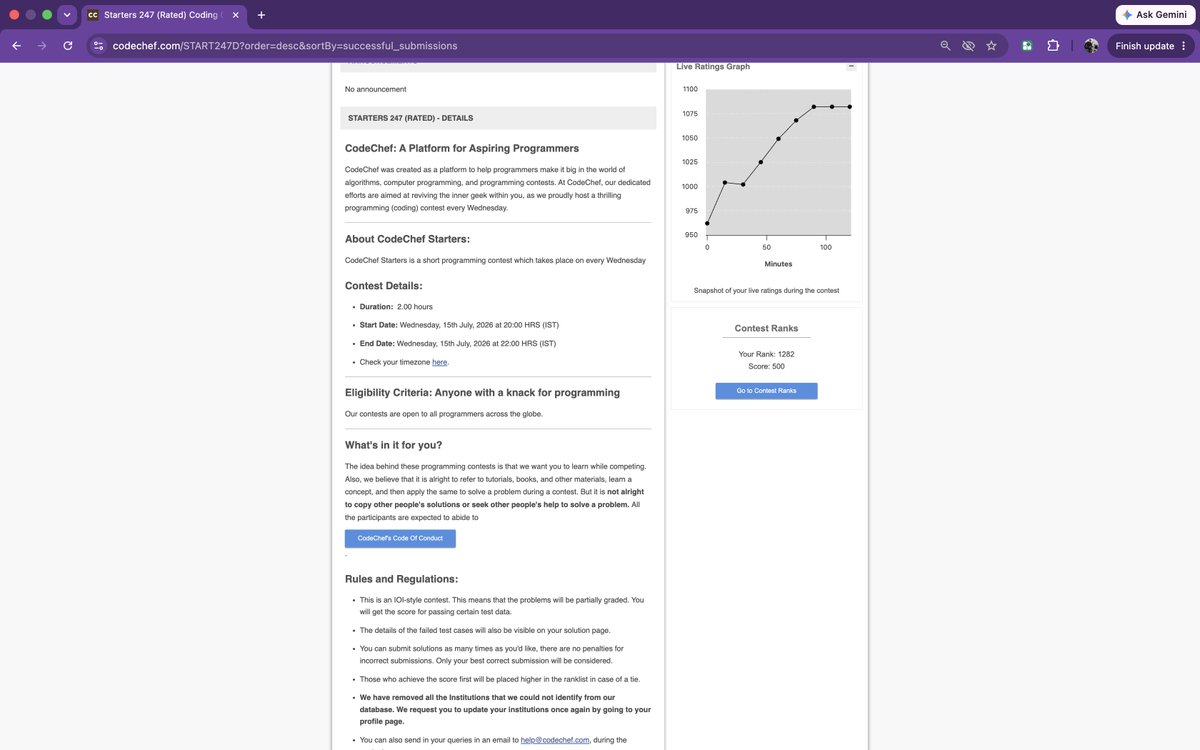Click 'Rules and Regulations:' heading
1200x750 pixels.
(x=401, y=579)
